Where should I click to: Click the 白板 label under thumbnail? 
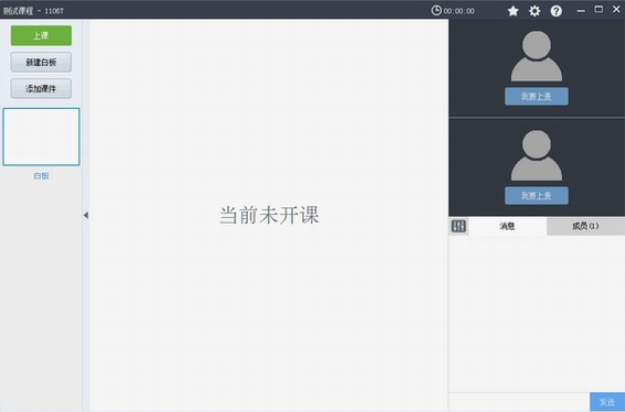41,176
